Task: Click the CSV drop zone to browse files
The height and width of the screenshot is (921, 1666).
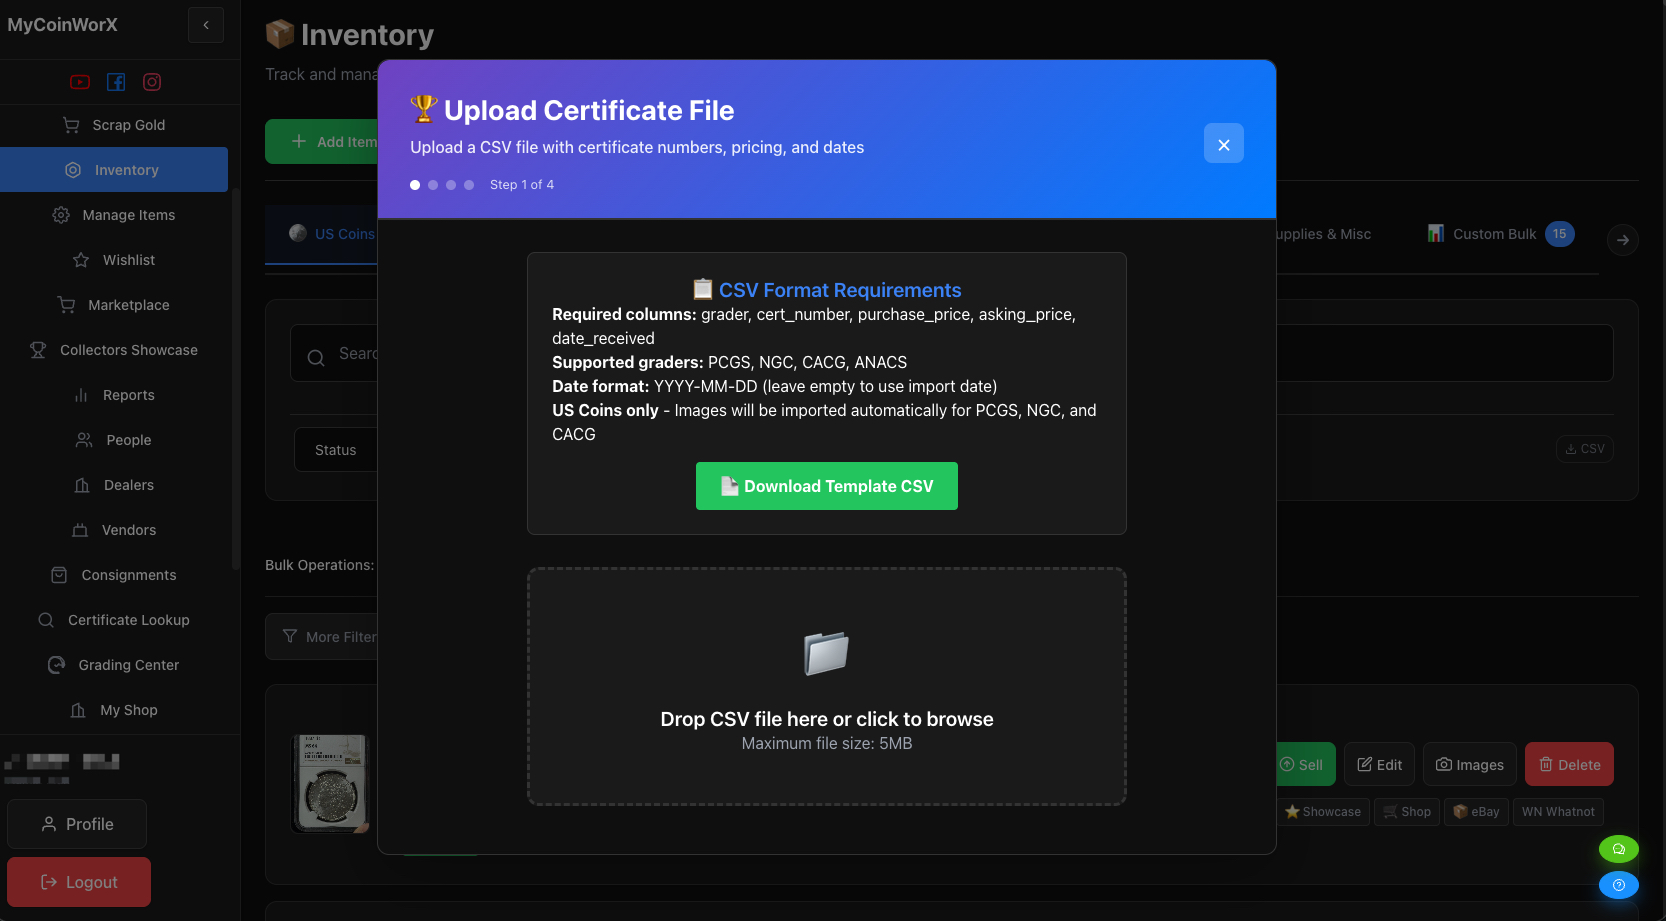Action: (x=826, y=687)
